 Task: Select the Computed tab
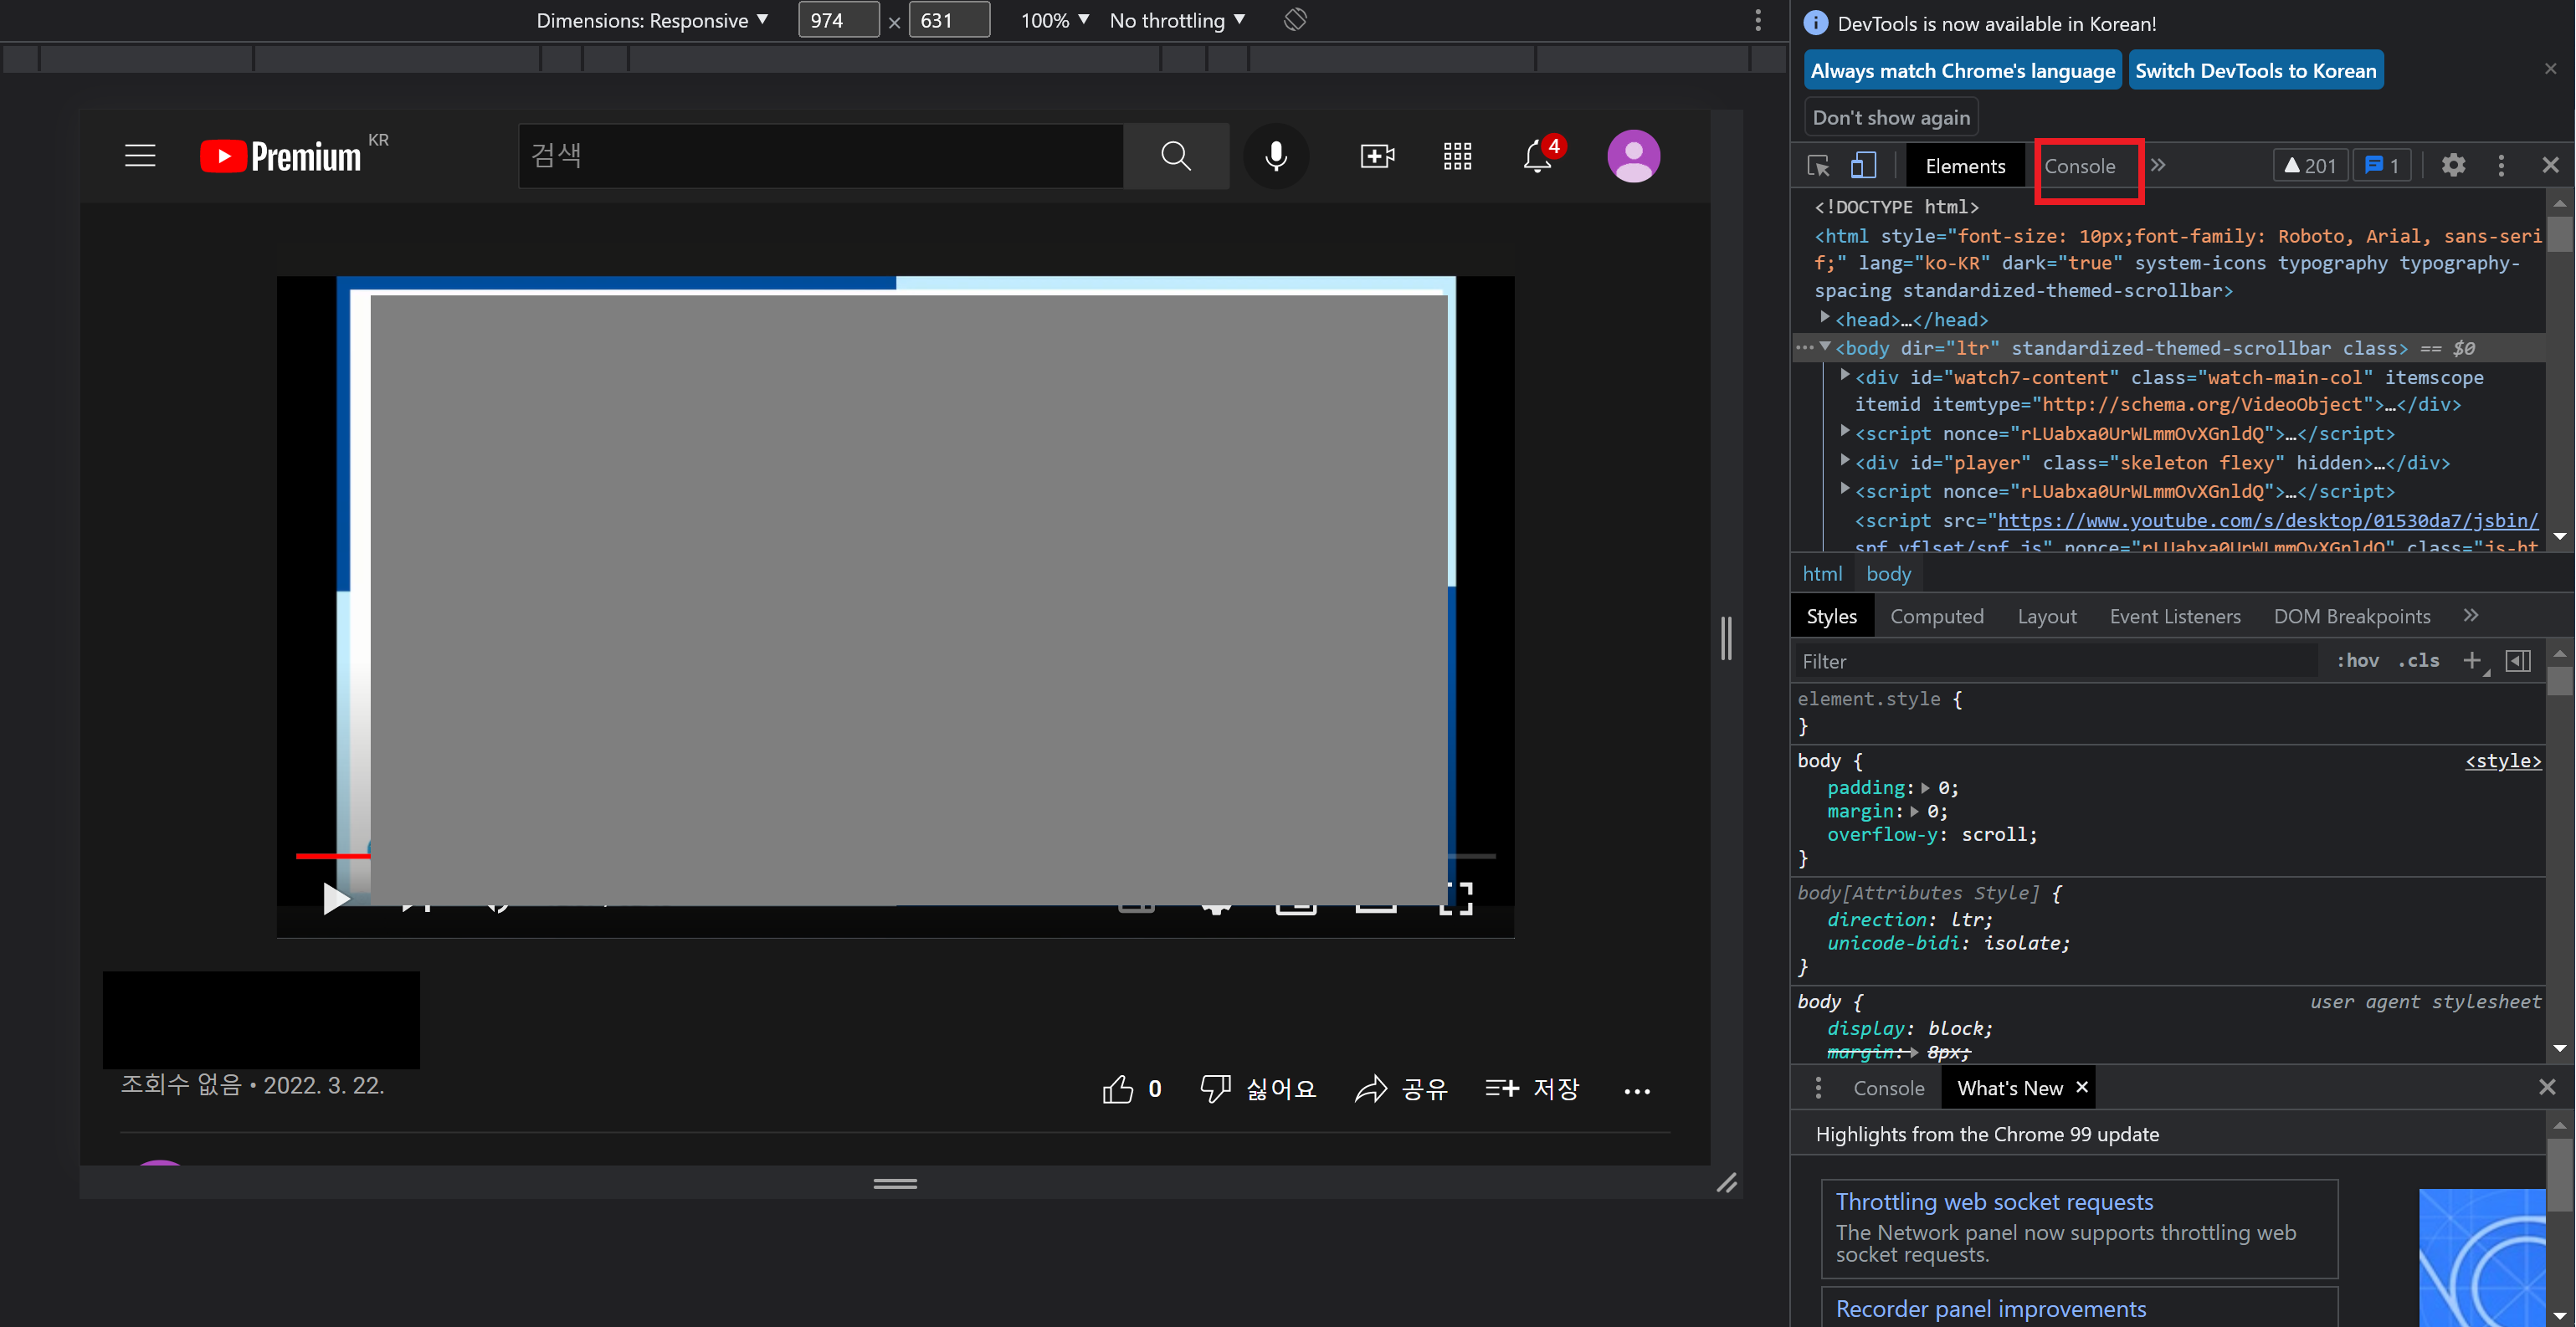click(x=1936, y=617)
